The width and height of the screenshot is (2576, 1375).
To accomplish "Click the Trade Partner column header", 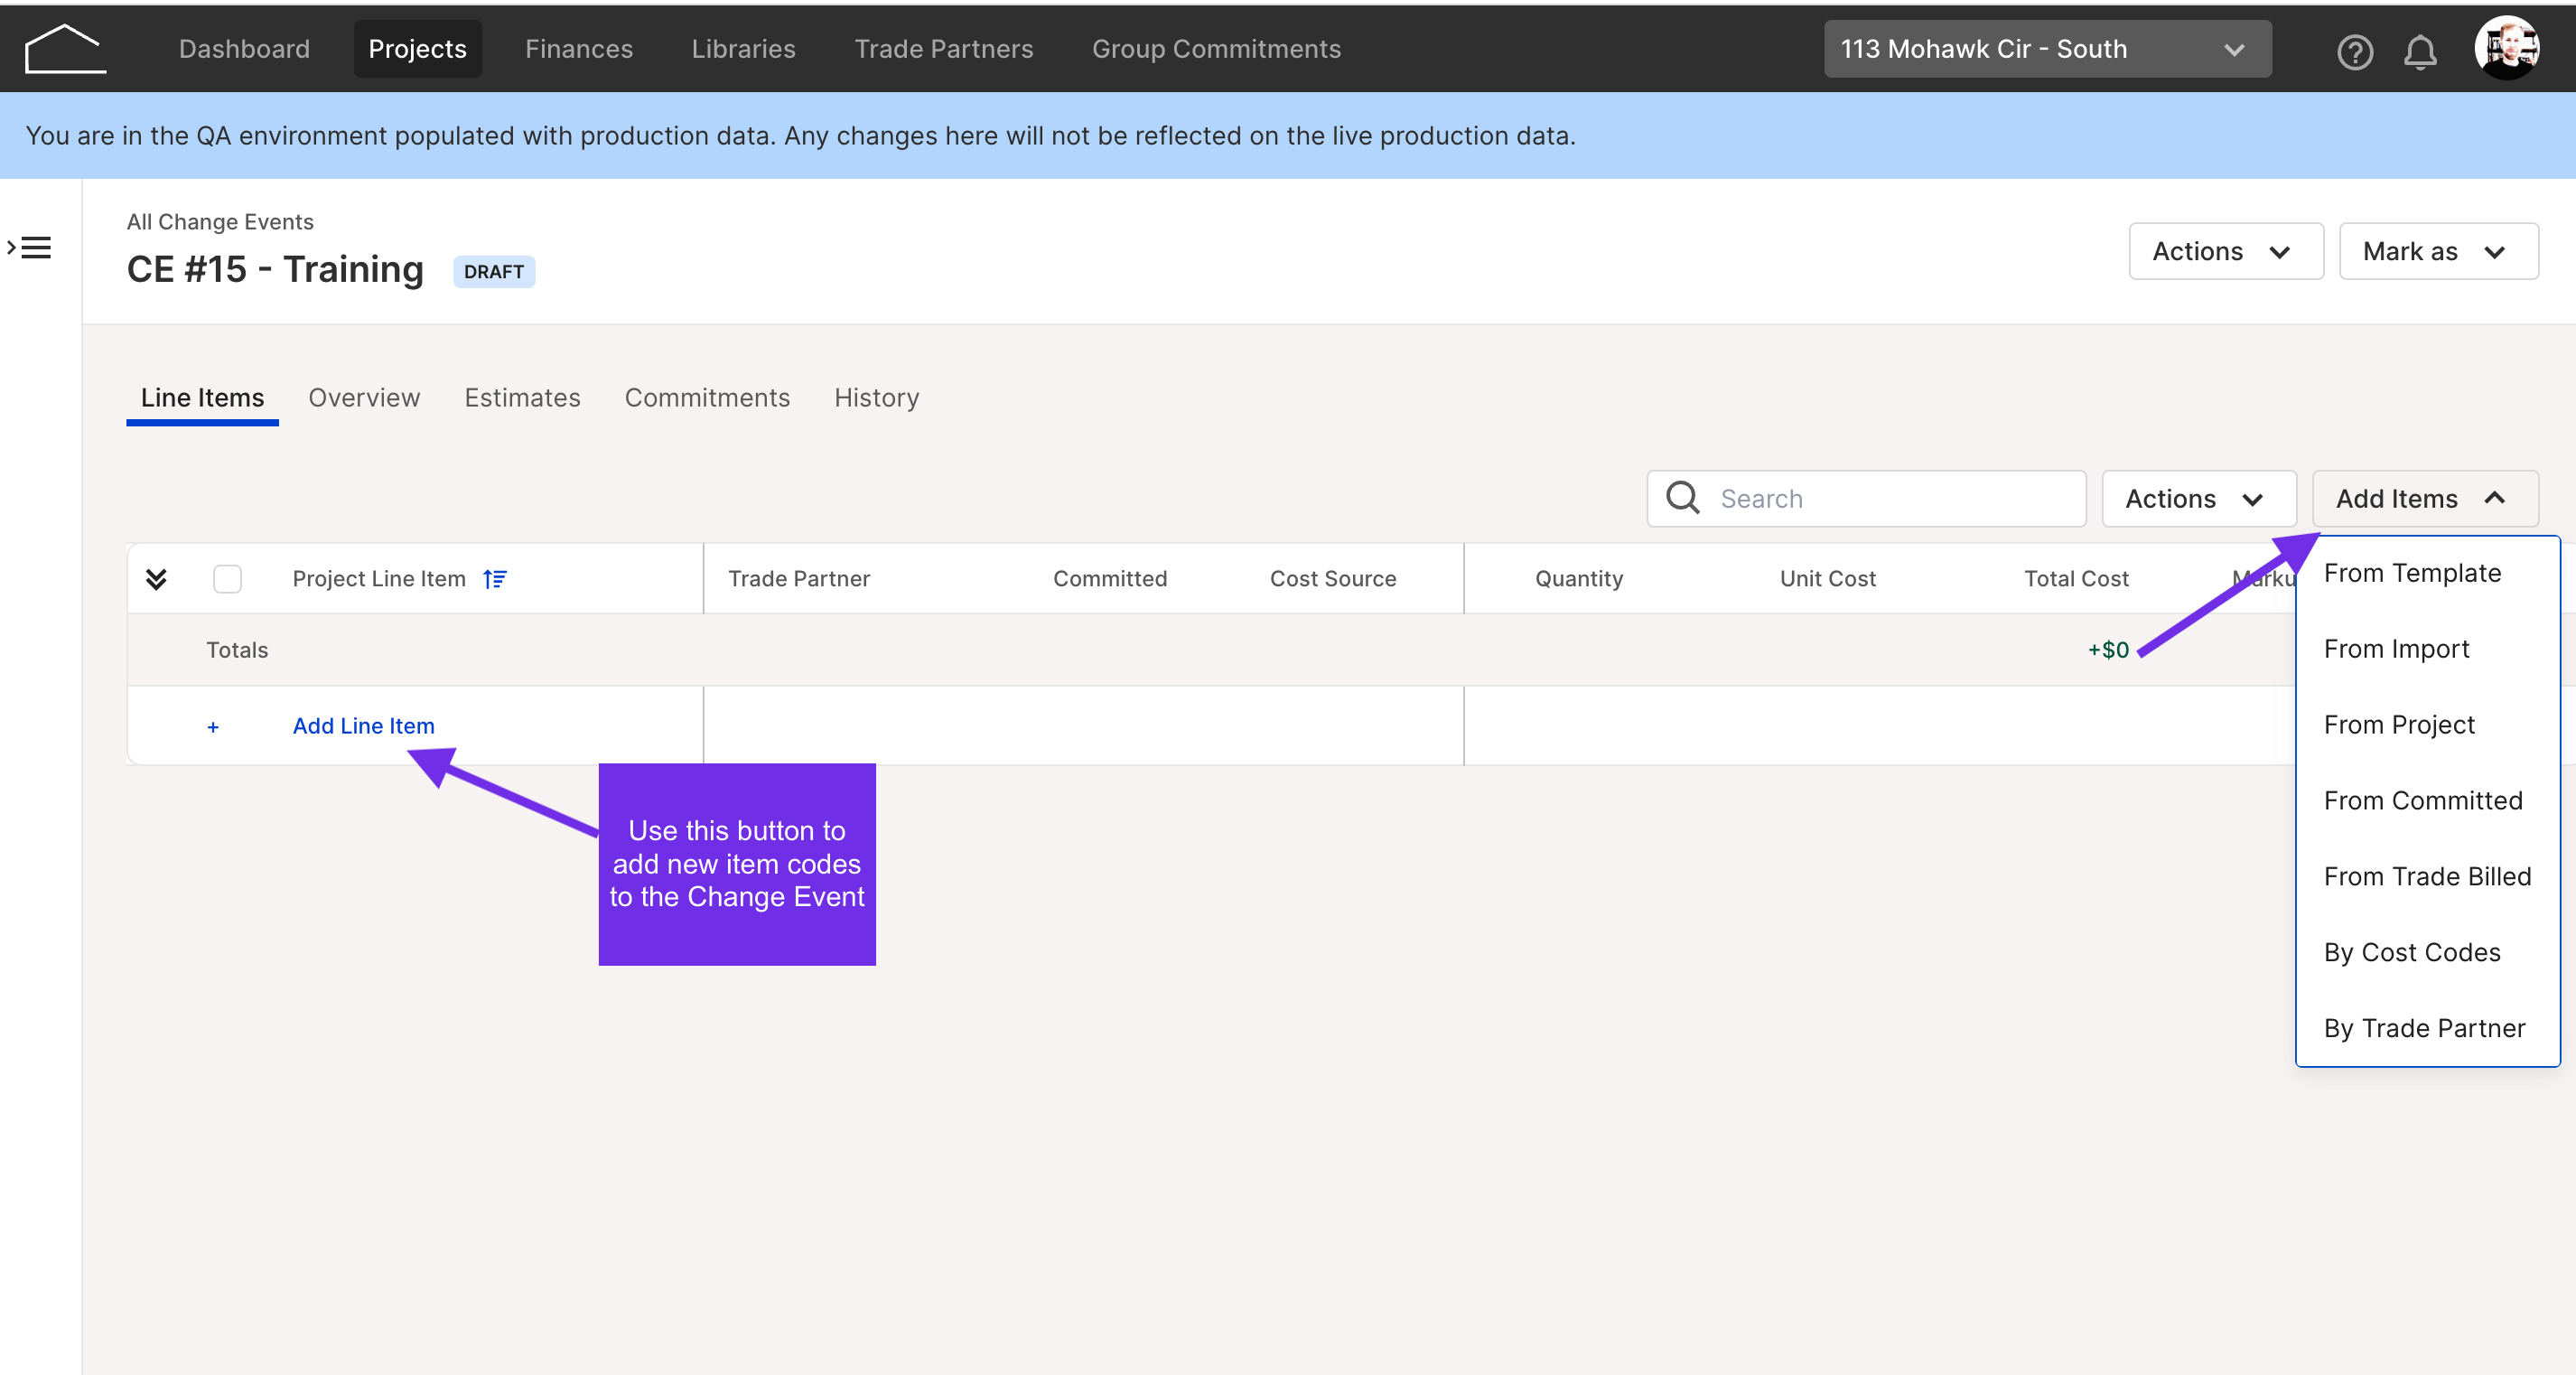I will click(798, 579).
